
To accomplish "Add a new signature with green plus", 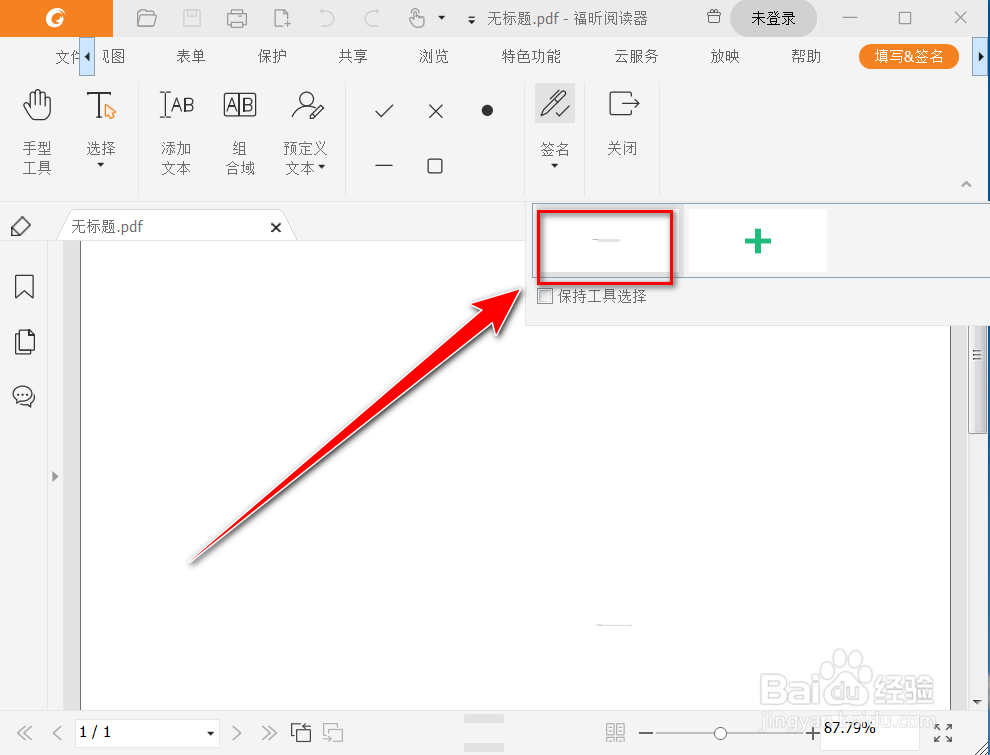I will [x=758, y=241].
